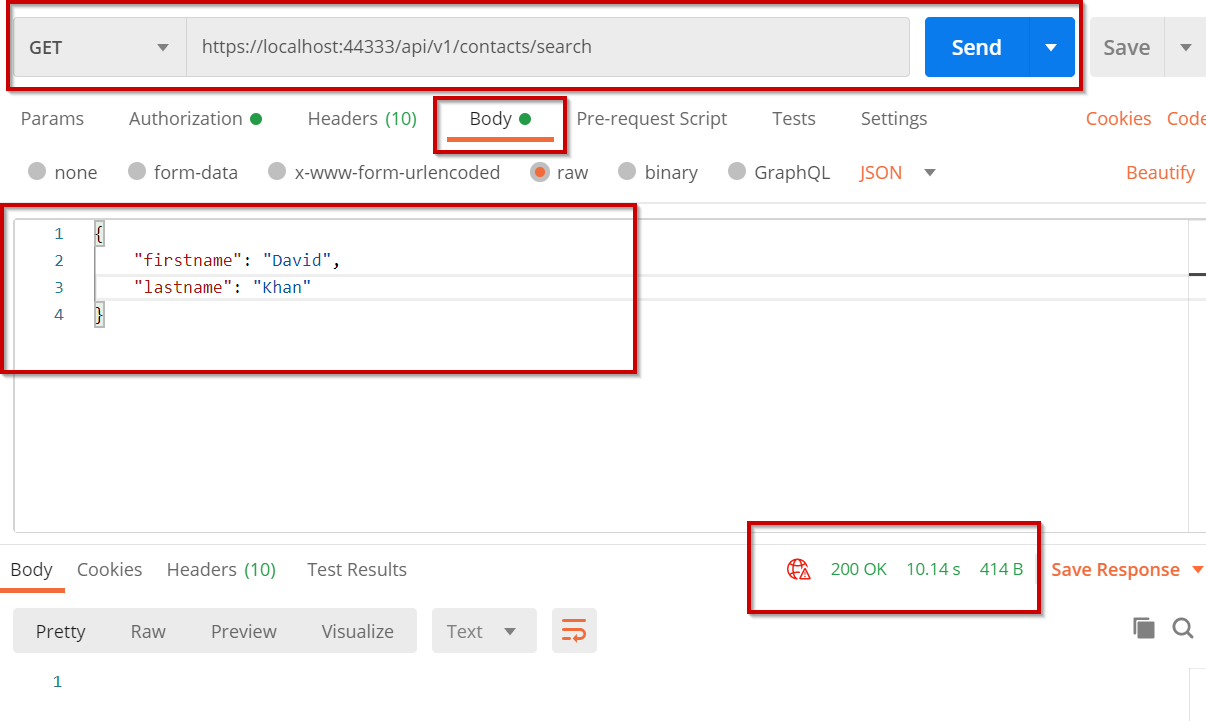Click line number 1 in body editor

[x=58, y=233]
